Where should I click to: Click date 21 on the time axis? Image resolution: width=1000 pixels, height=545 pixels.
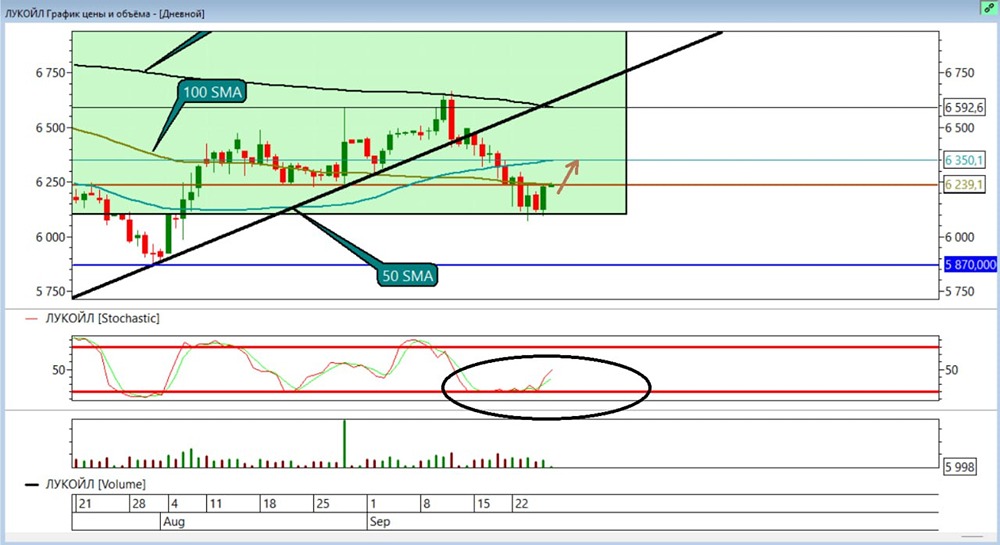point(84,504)
